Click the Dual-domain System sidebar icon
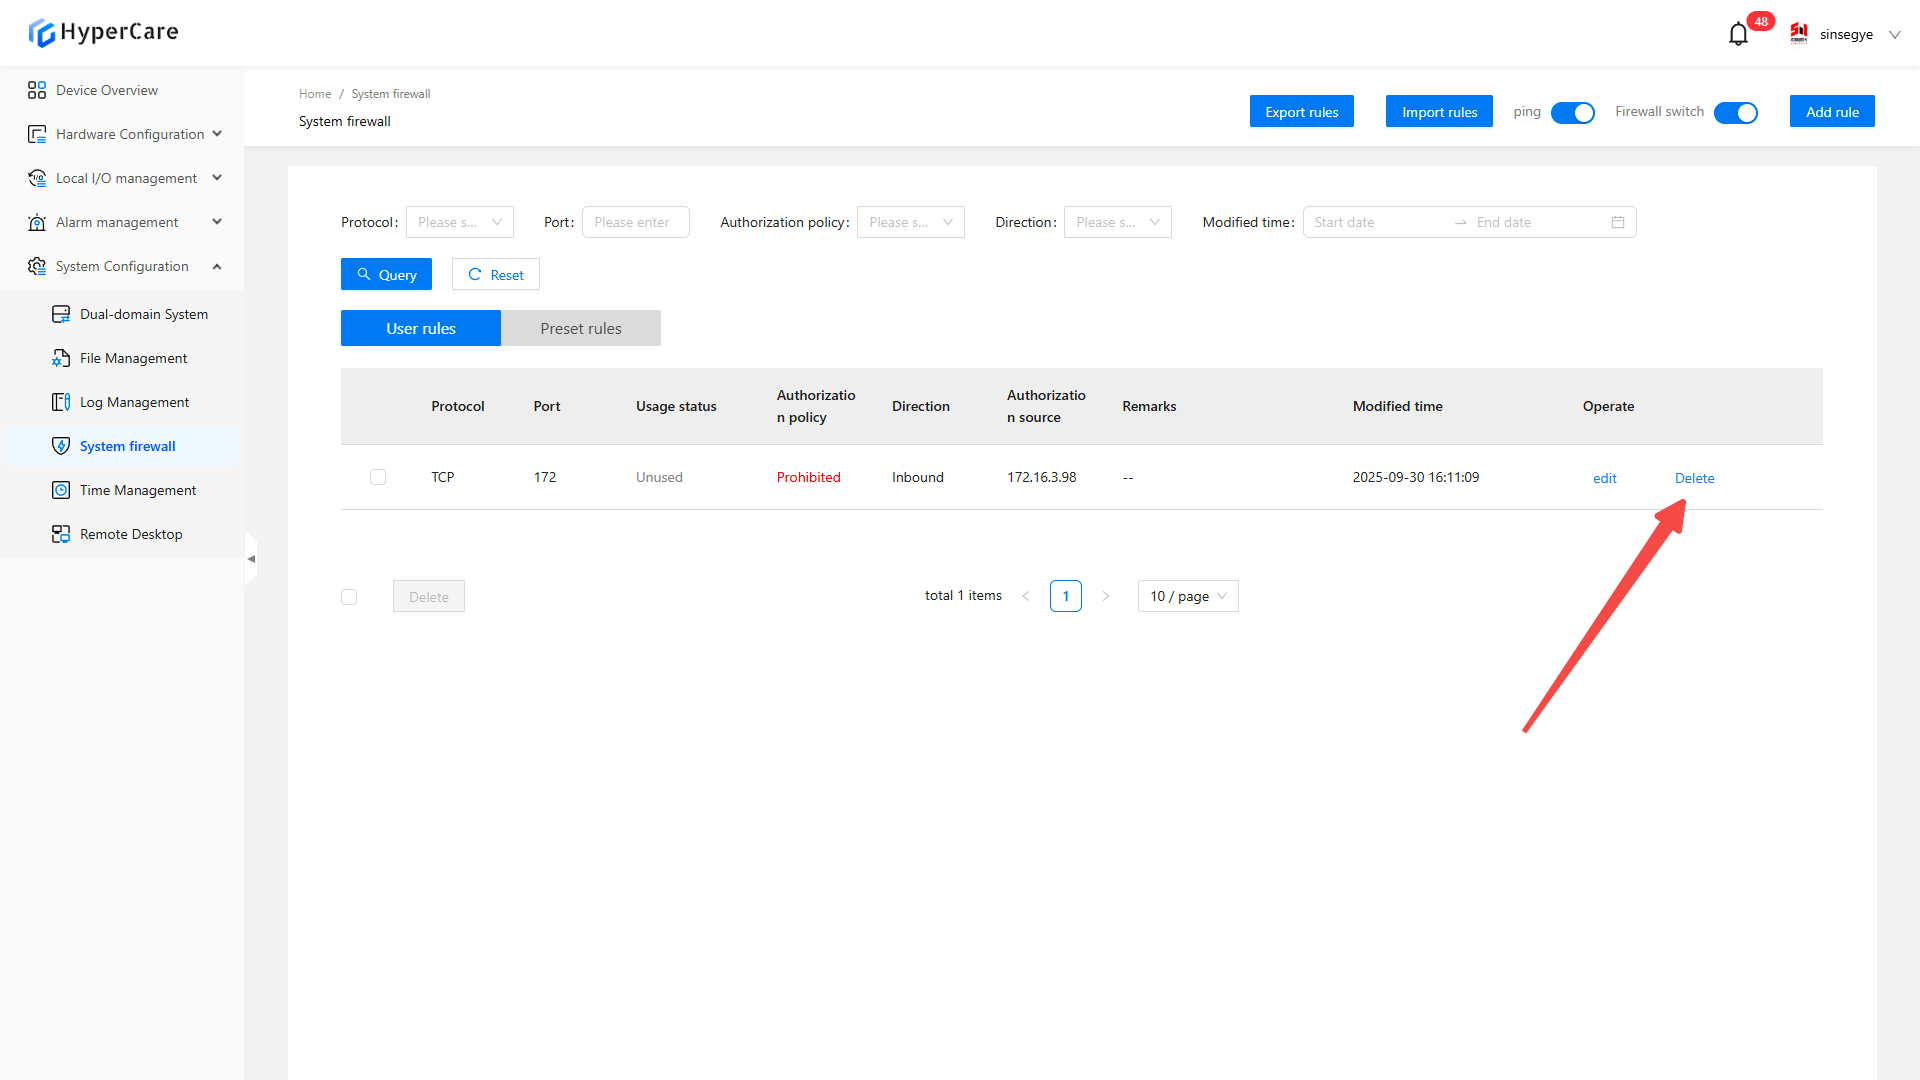The height and width of the screenshot is (1080, 1920). (x=61, y=314)
